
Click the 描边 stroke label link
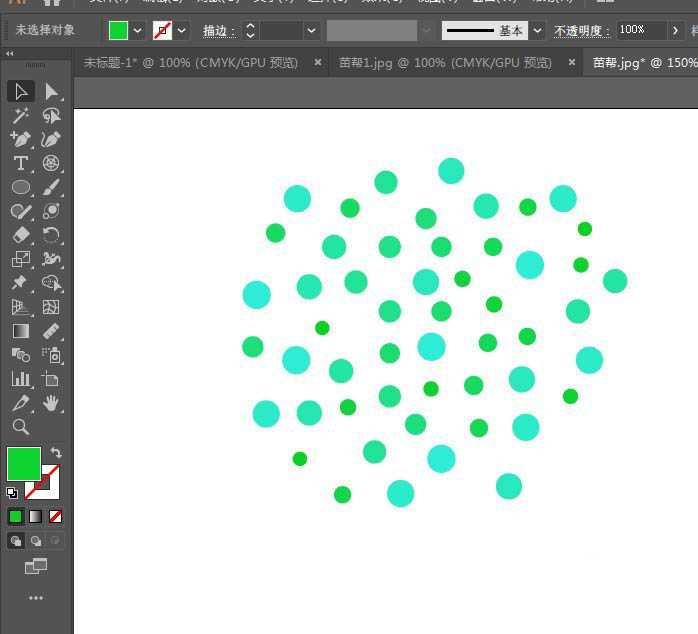(218, 31)
